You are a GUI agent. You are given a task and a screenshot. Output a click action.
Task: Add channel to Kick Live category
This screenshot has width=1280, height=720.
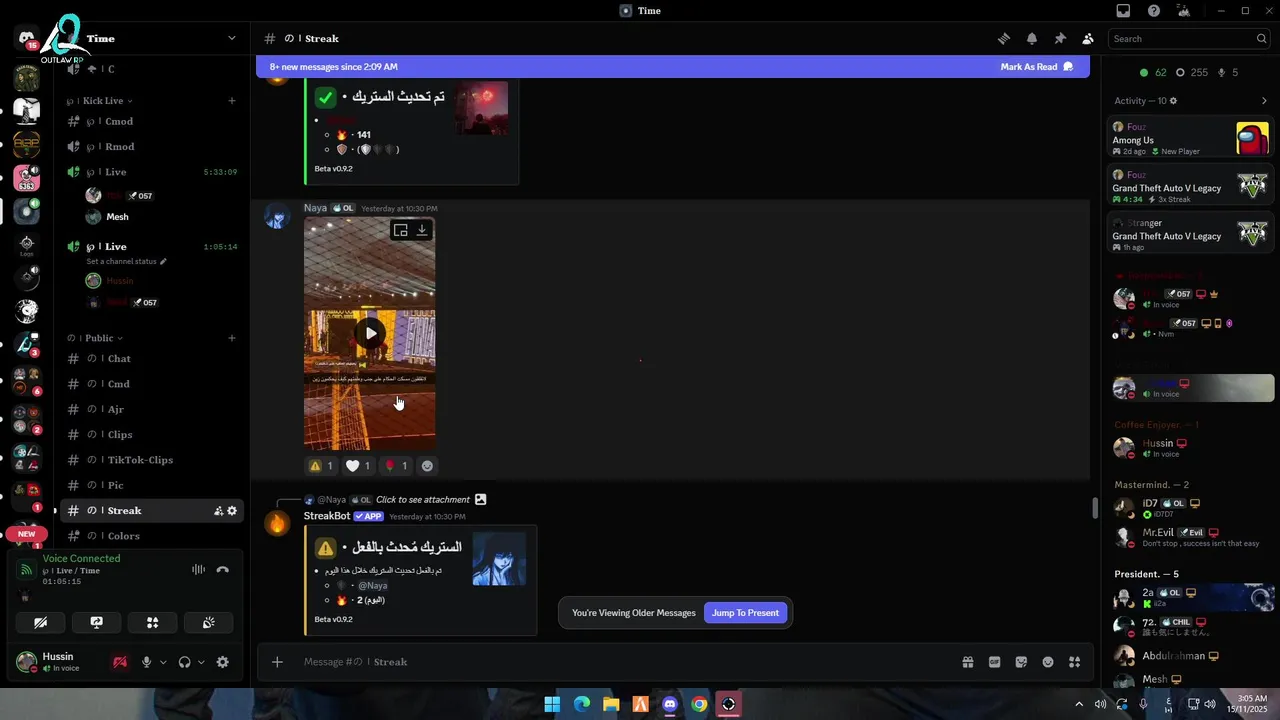point(232,101)
